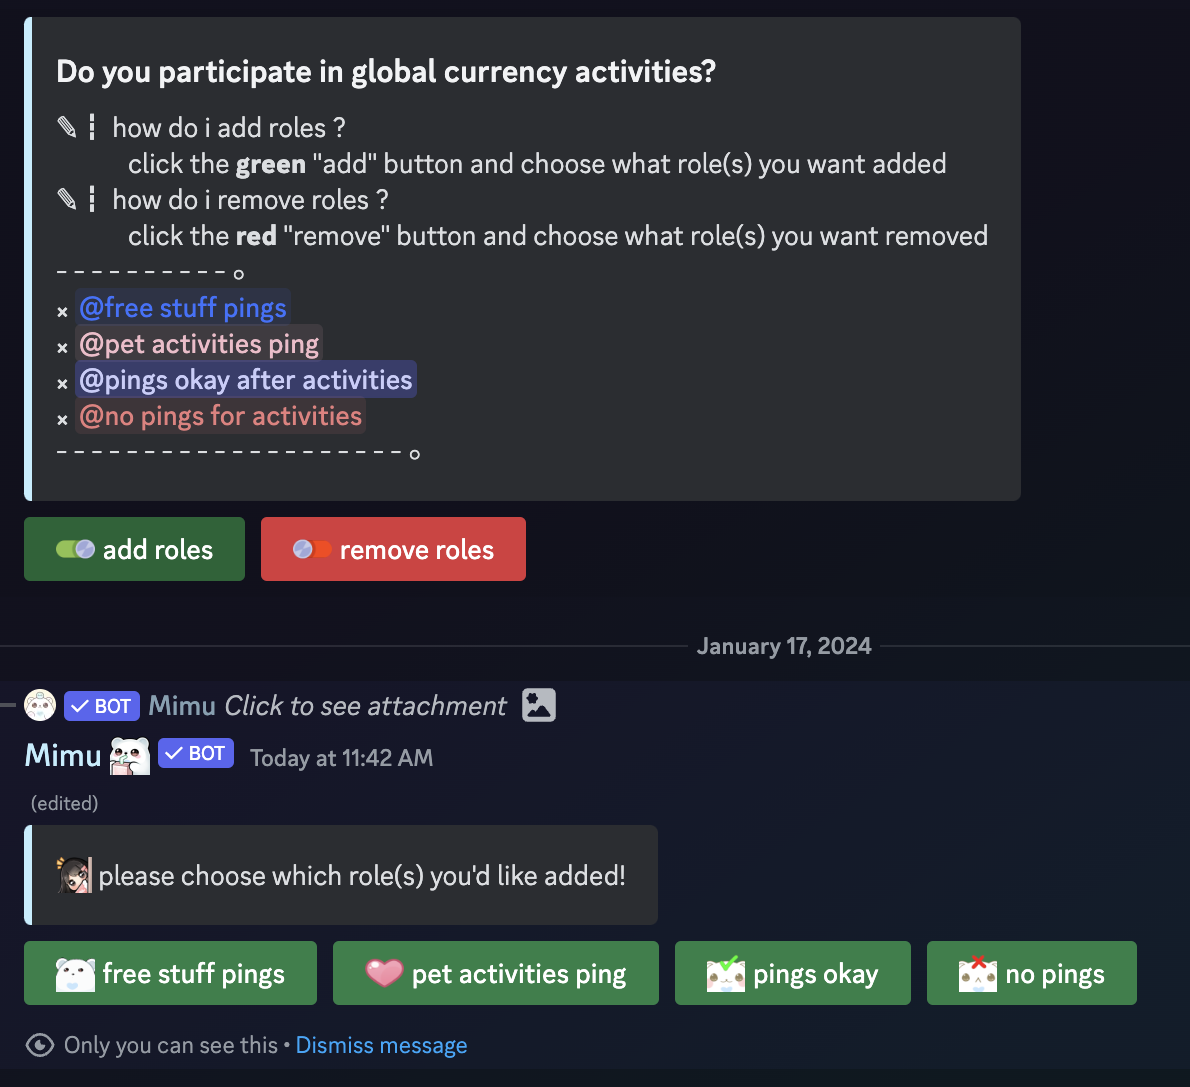Click the blue BOT badge after Mimu's name

[196, 753]
